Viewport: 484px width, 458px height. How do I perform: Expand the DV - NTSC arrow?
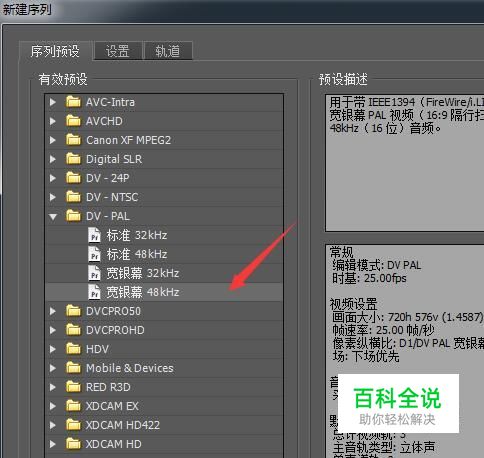tap(53, 197)
